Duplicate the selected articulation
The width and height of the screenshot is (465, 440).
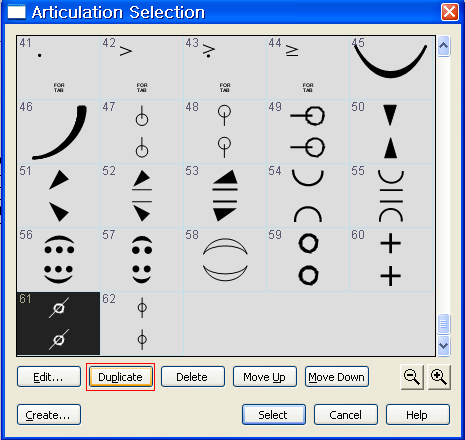(x=120, y=377)
